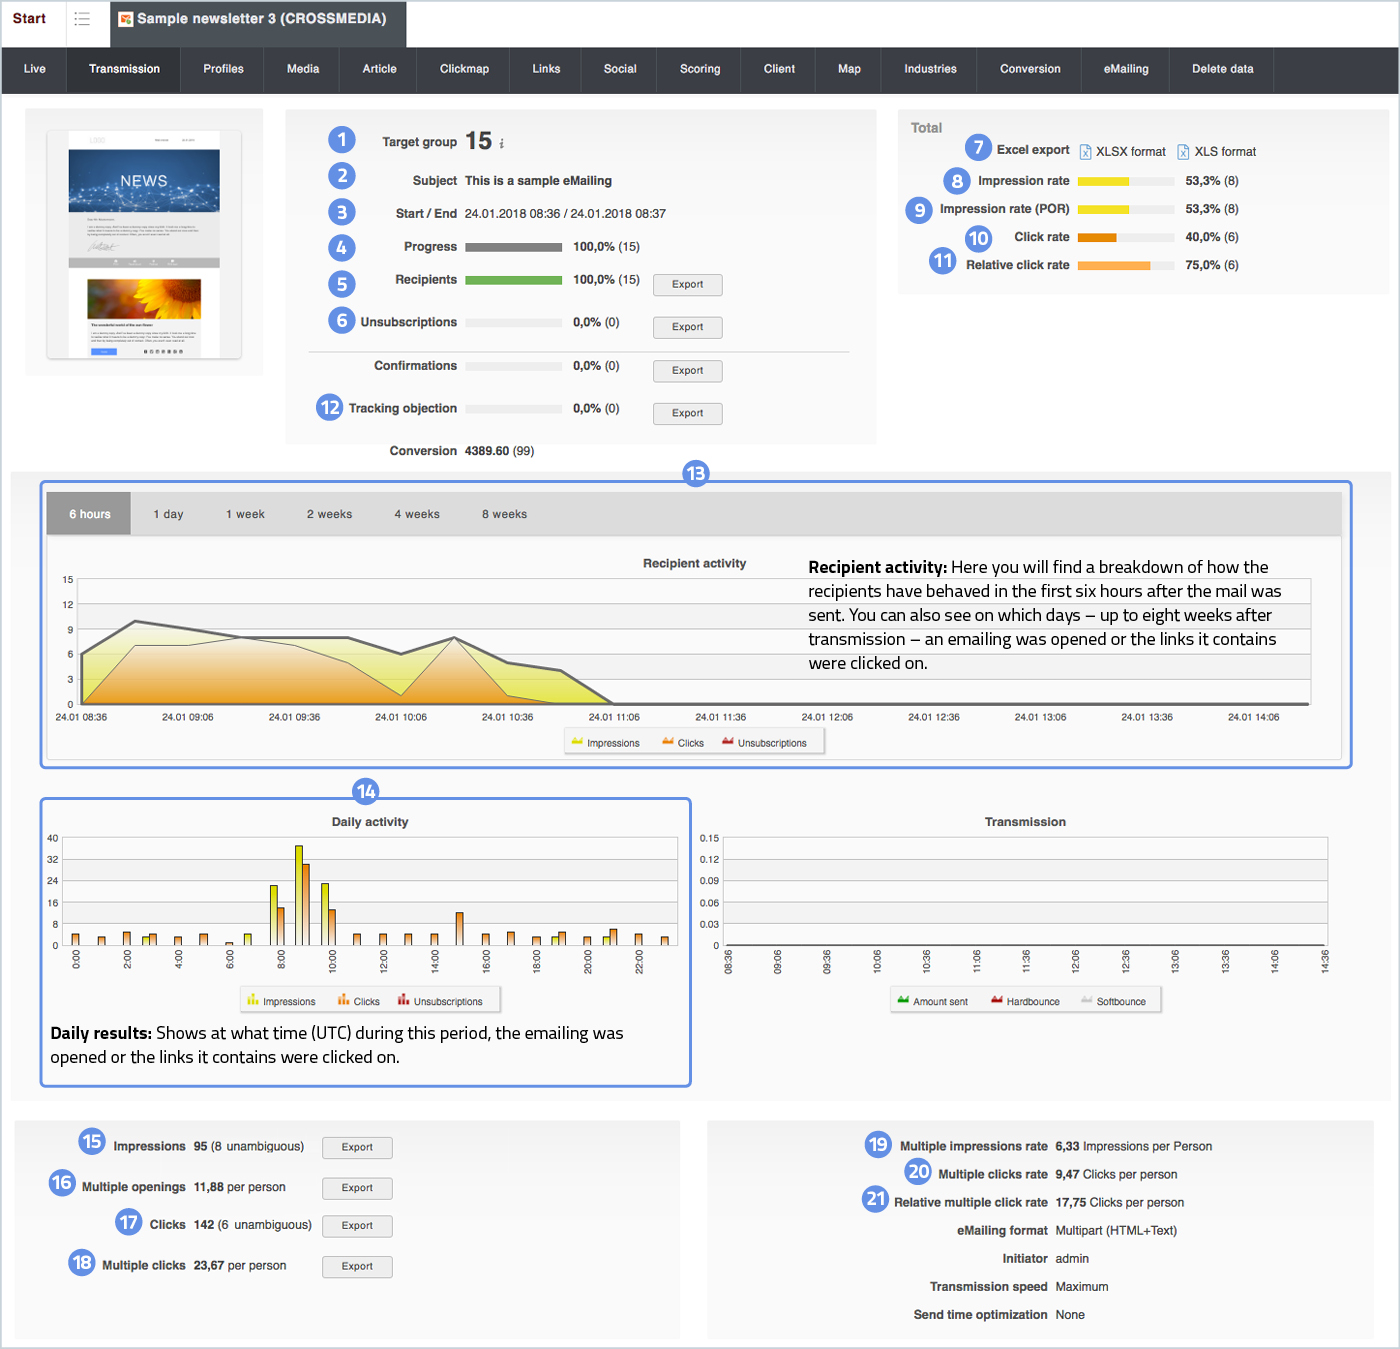Click the Hardbounce legend icon
The image size is (1400, 1349).
point(997,1000)
